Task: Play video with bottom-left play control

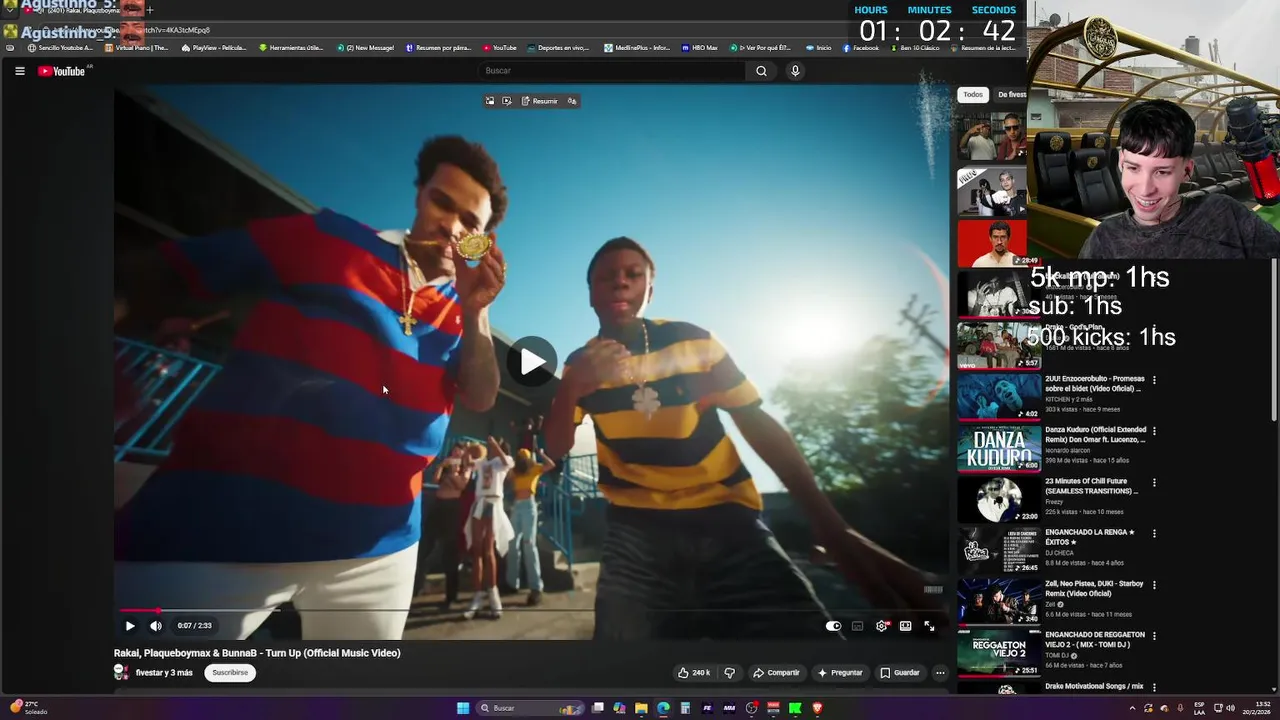Action: pyautogui.click(x=130, y=626)
